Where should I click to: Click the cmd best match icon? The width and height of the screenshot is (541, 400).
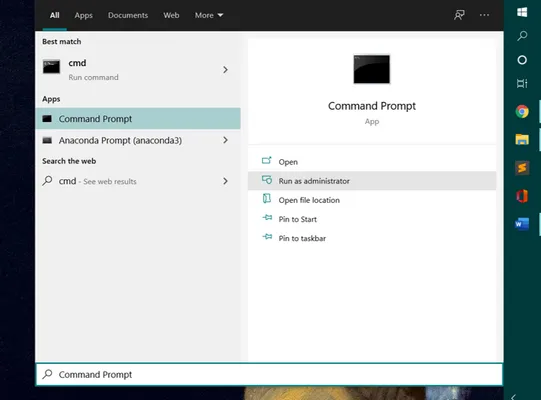point(51,67)
